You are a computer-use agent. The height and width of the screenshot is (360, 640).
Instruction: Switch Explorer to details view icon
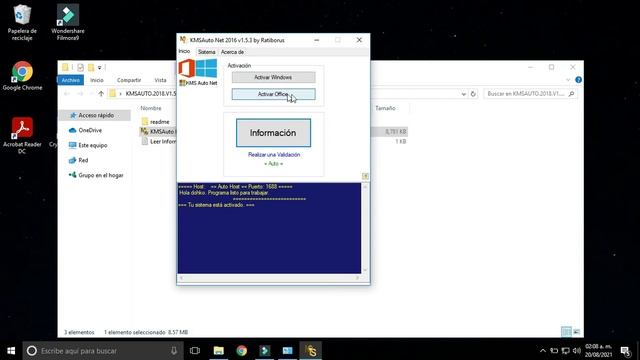566,332
